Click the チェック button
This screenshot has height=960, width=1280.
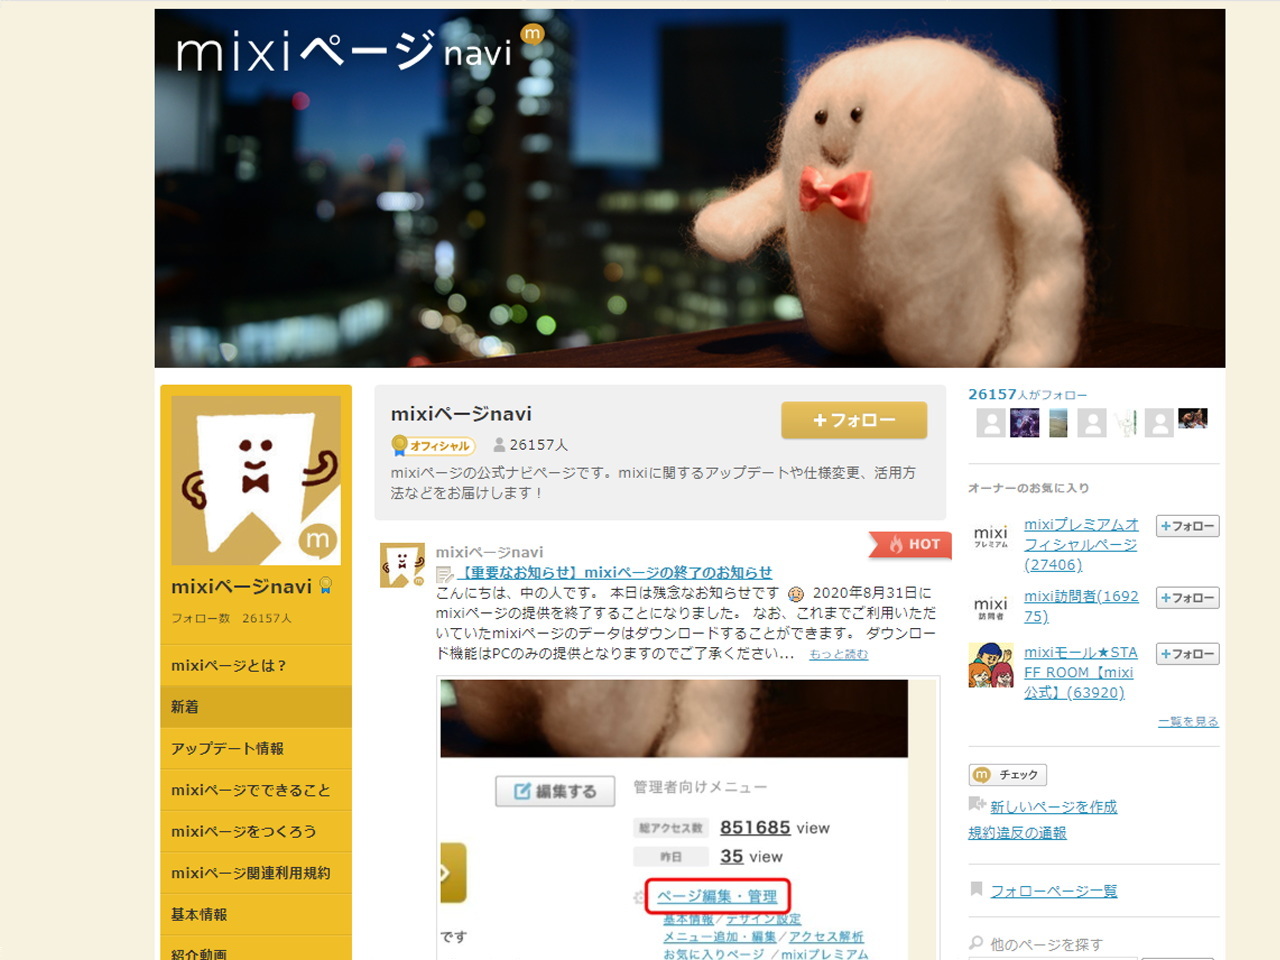tap(1007, 775)
